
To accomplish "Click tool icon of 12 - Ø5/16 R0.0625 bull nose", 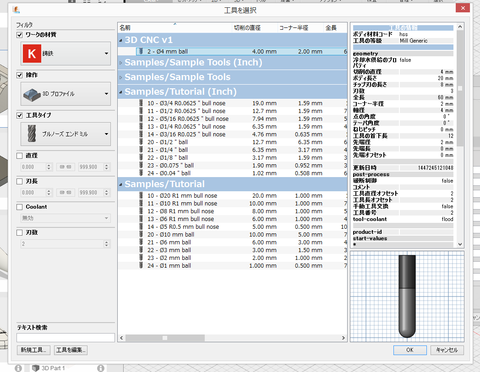I will [x=141, y=119].
